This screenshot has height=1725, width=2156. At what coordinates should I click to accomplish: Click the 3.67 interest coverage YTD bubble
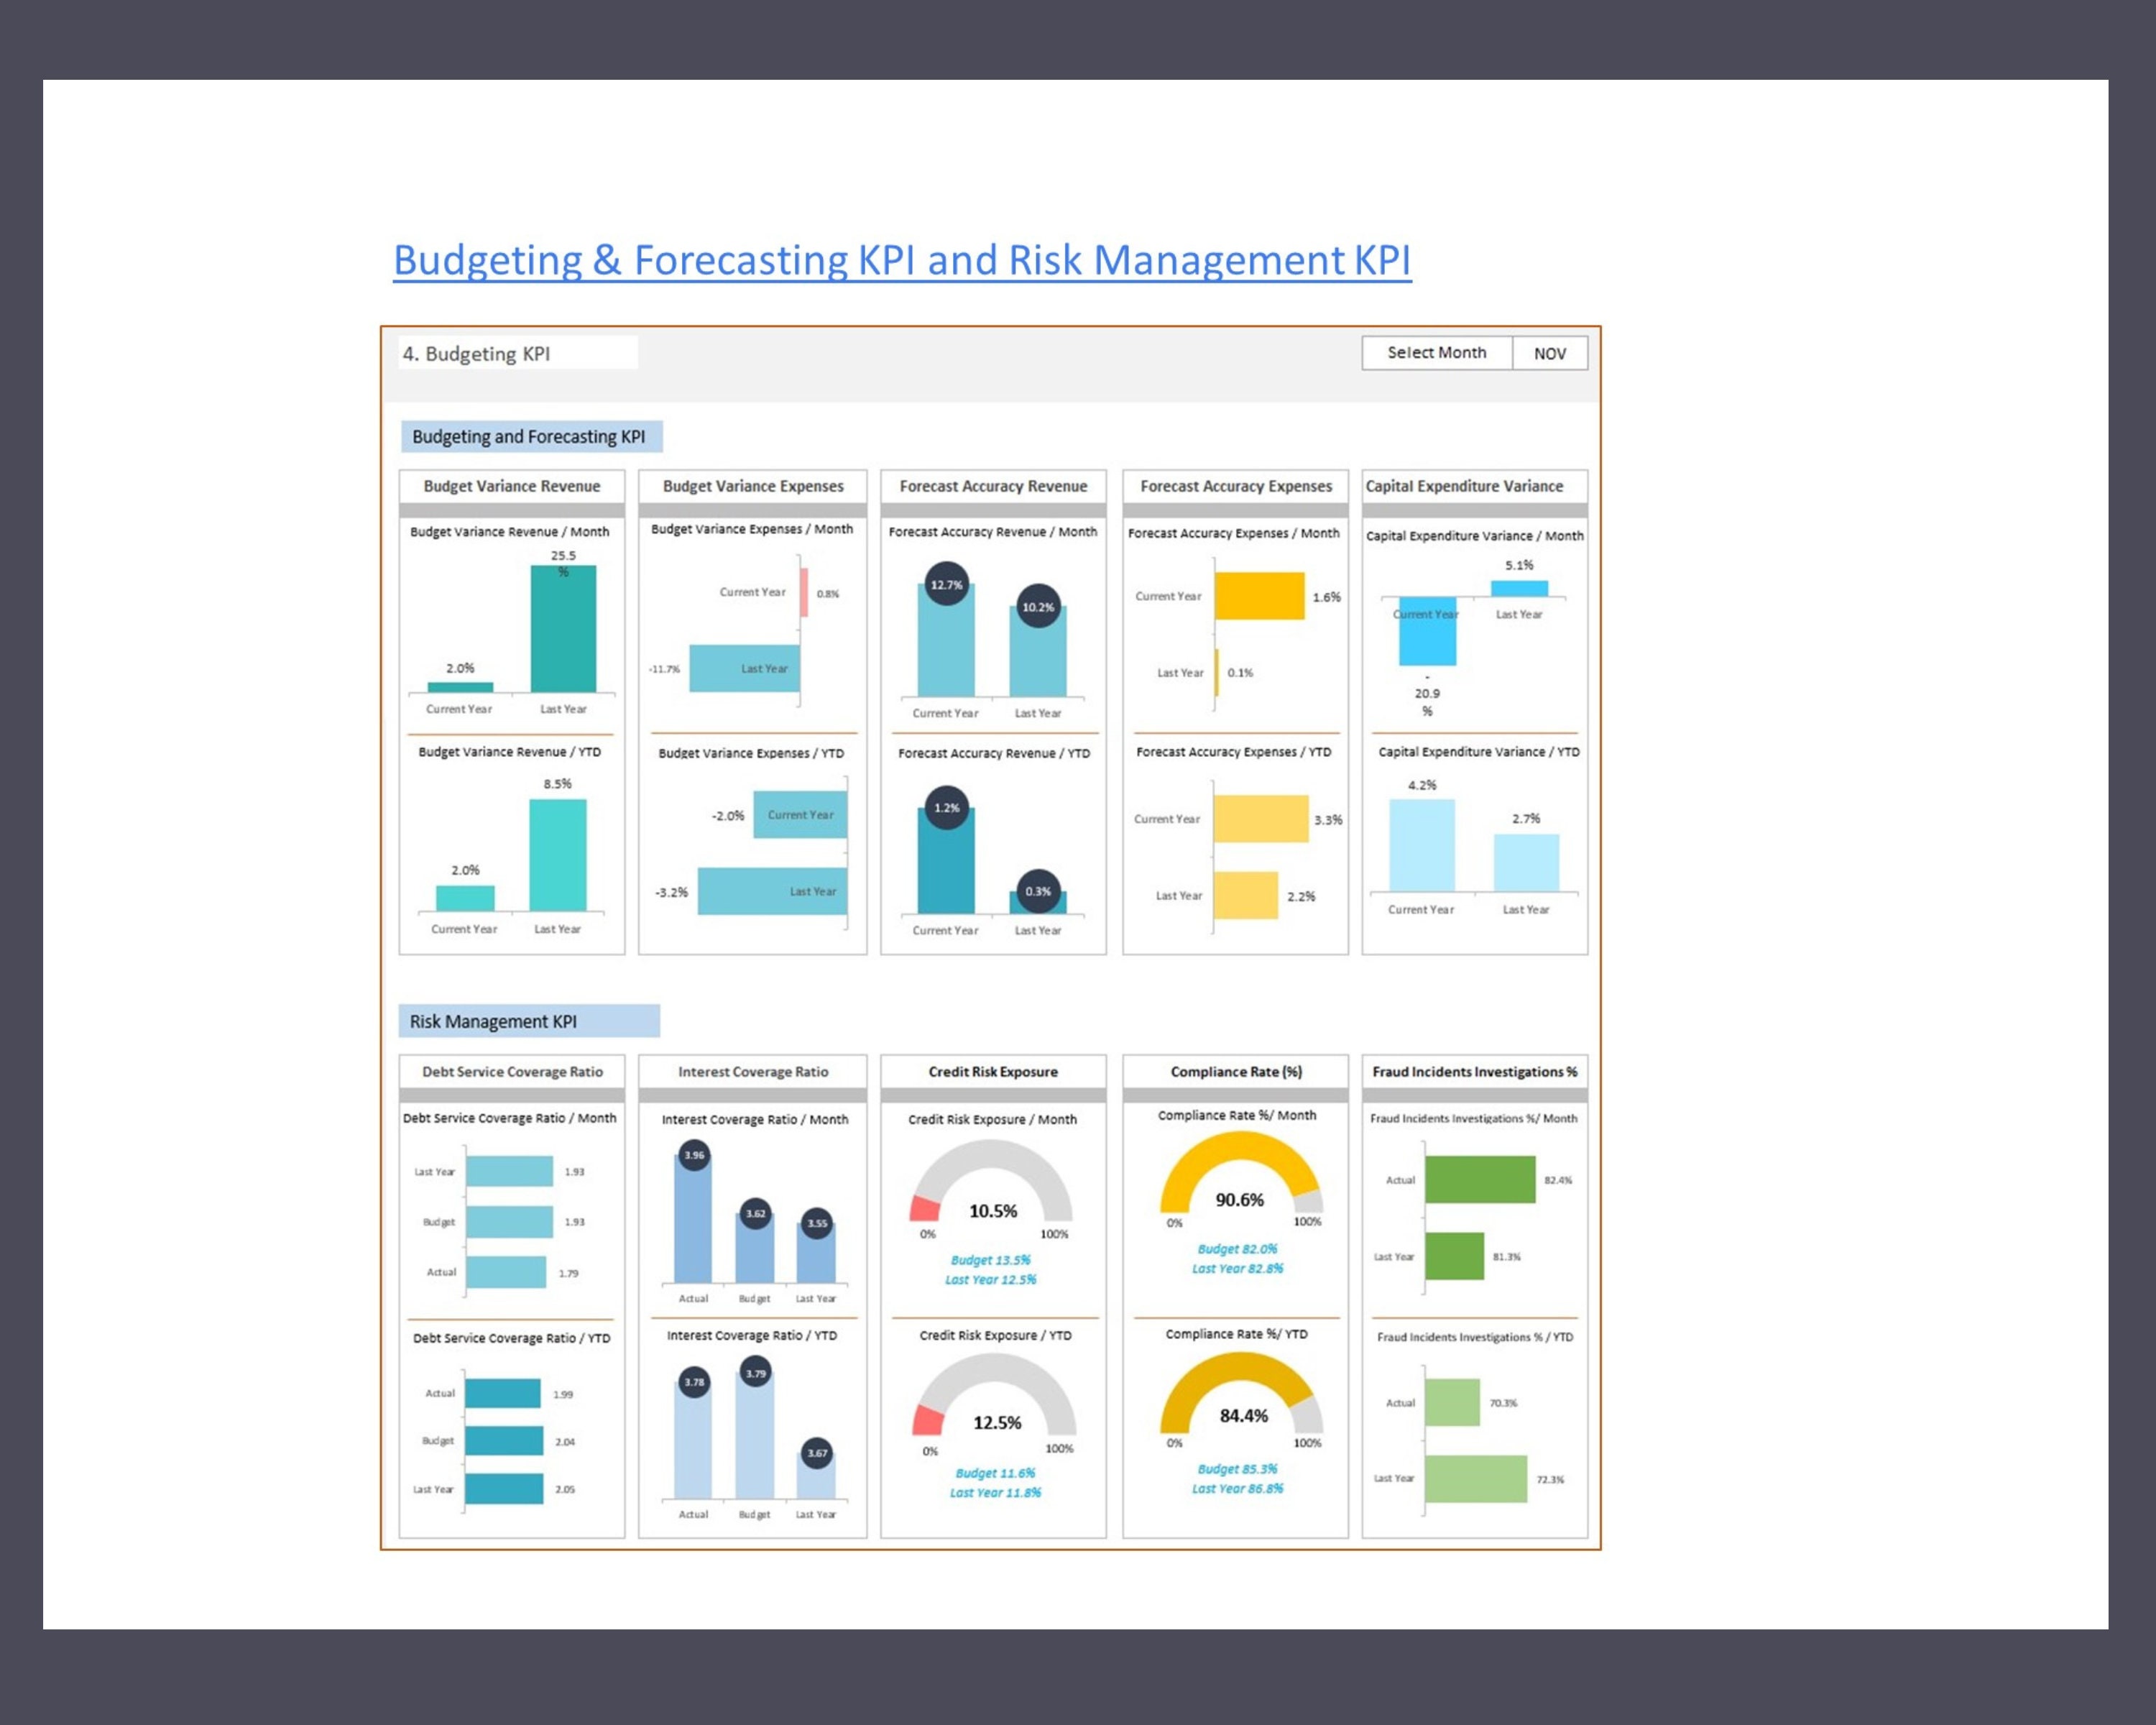817,1453
